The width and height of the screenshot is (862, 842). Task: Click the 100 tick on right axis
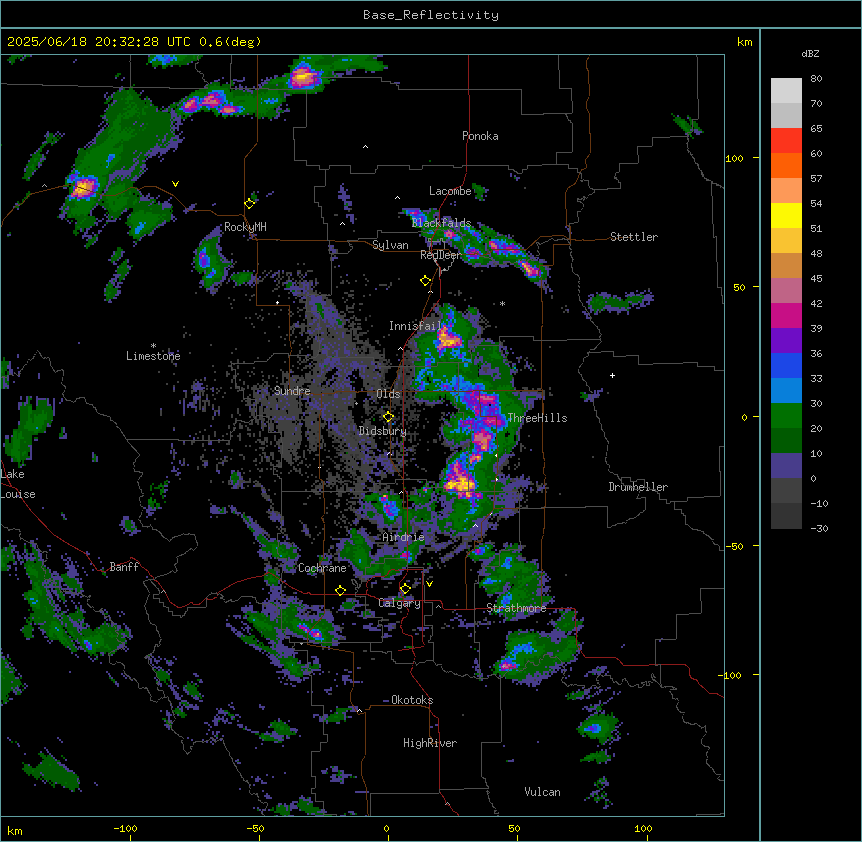pos(734,159)
